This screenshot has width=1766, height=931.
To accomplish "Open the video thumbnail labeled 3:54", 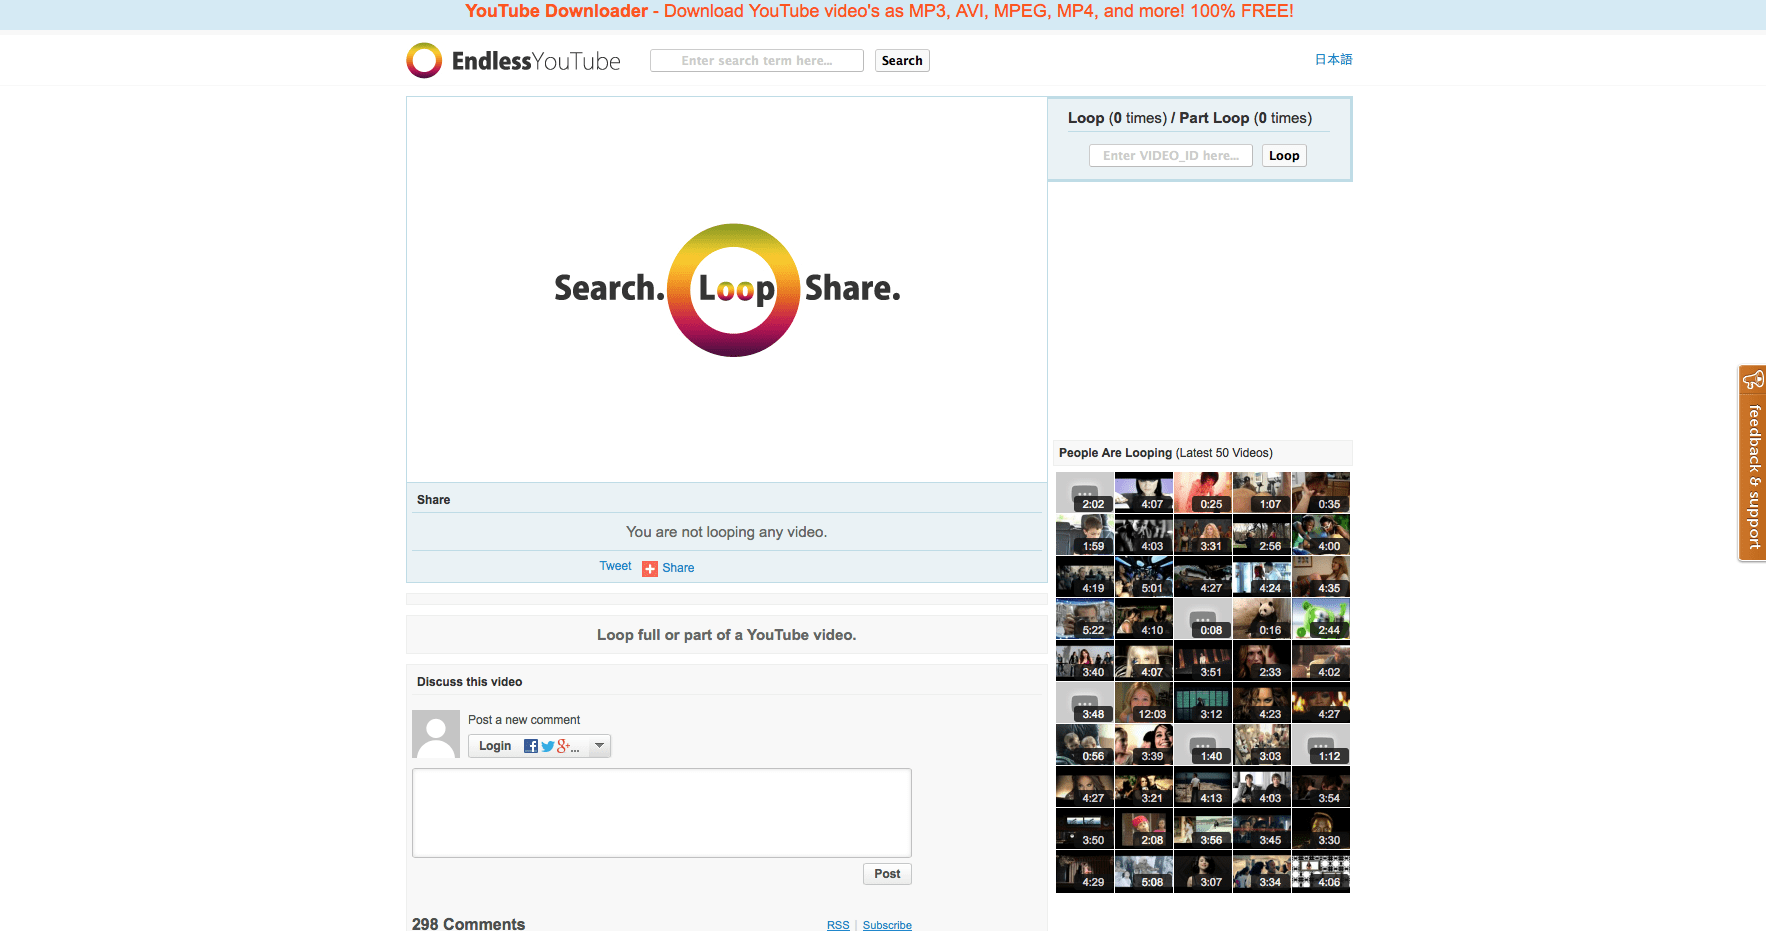I will (x=1321, y=786).
